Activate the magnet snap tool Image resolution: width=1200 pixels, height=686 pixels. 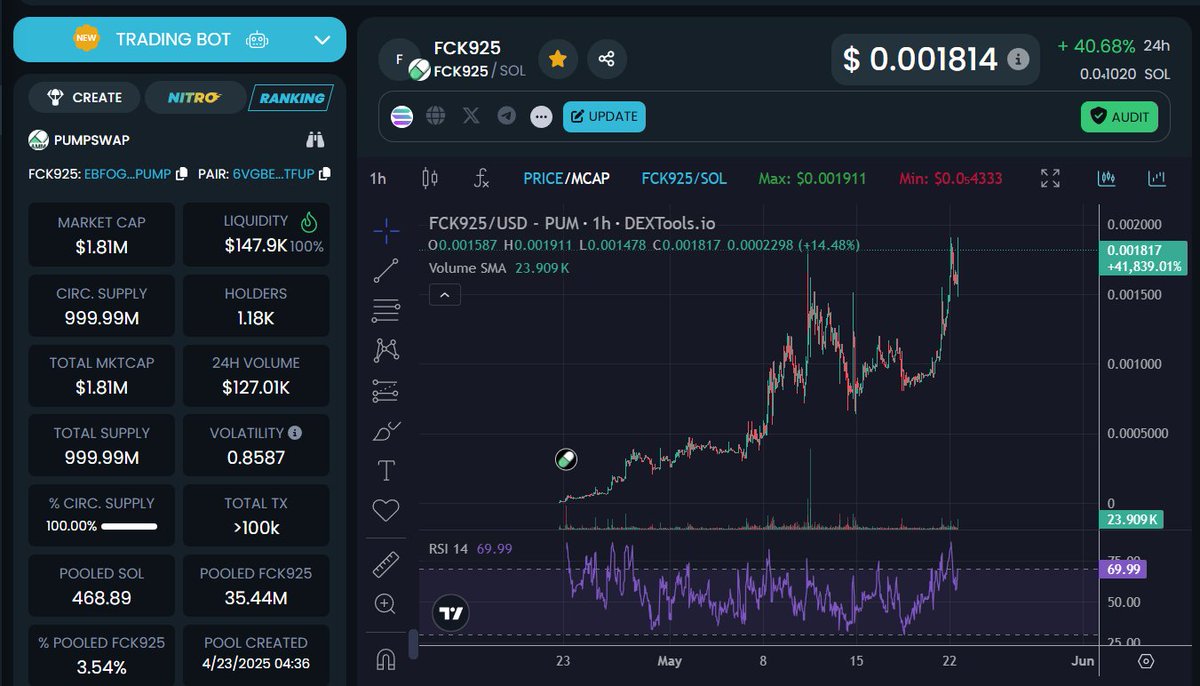tap(386, 658)
